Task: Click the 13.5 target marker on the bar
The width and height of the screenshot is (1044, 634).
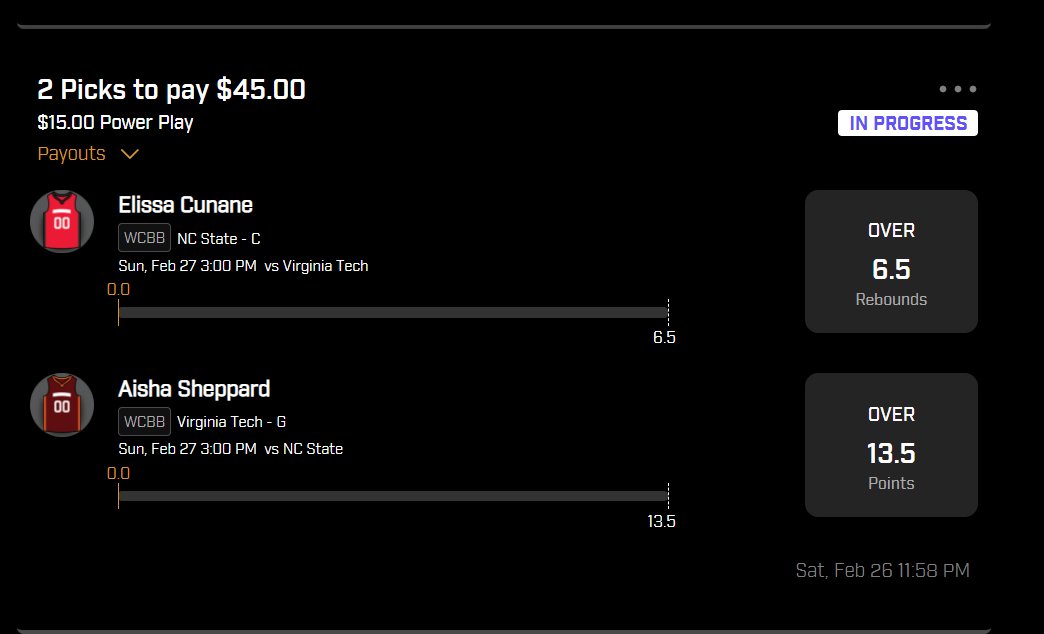Action: pos(661,521)
